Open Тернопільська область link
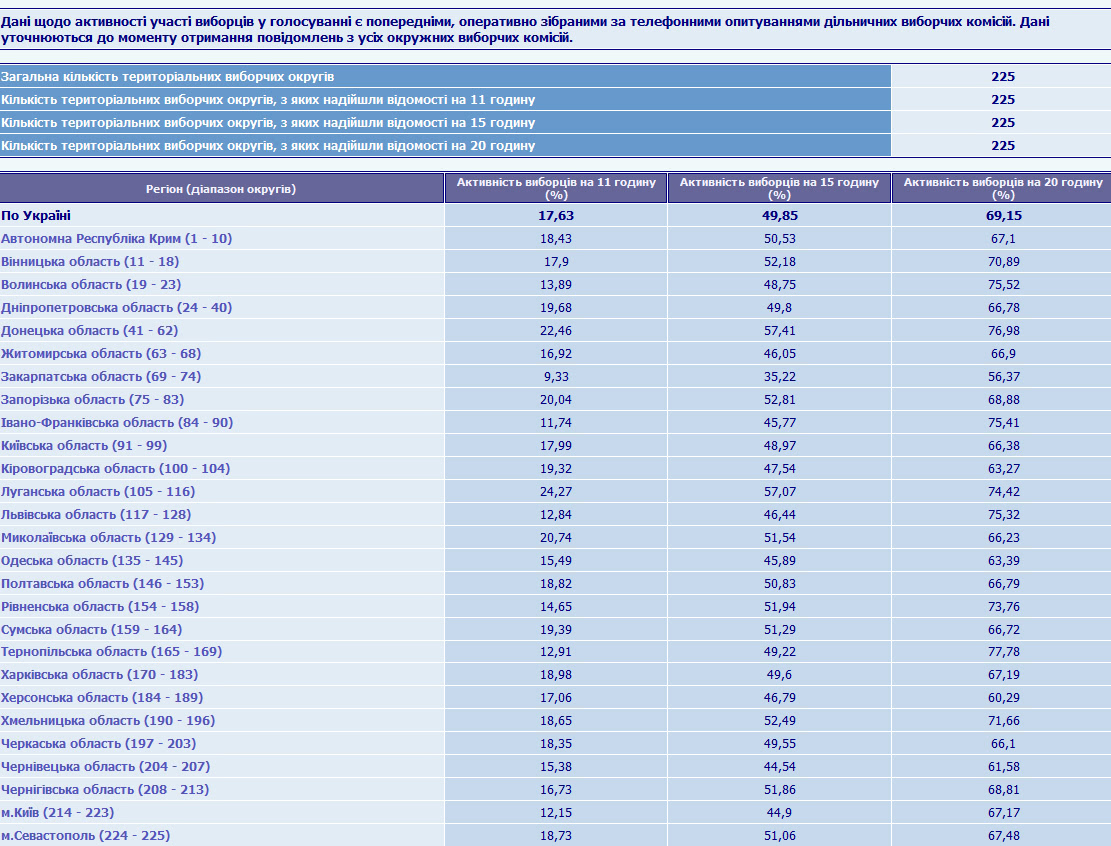This screenshot has height=846, width=1111. pyautogui.click(x=111, y=651)
